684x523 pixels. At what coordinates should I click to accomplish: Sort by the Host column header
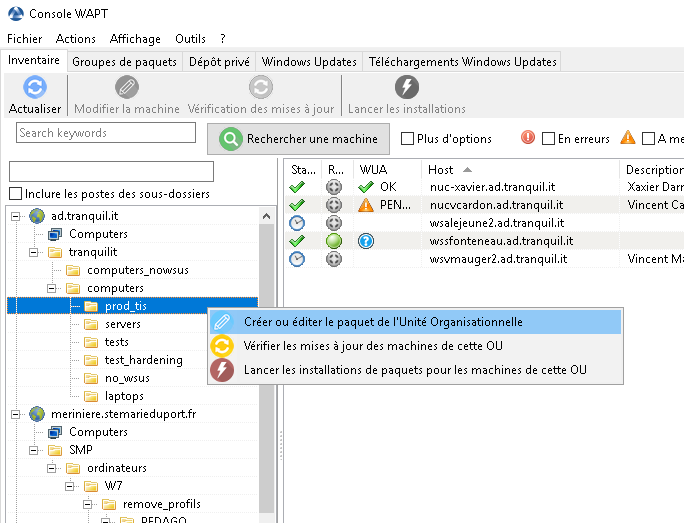click(520, 170)
